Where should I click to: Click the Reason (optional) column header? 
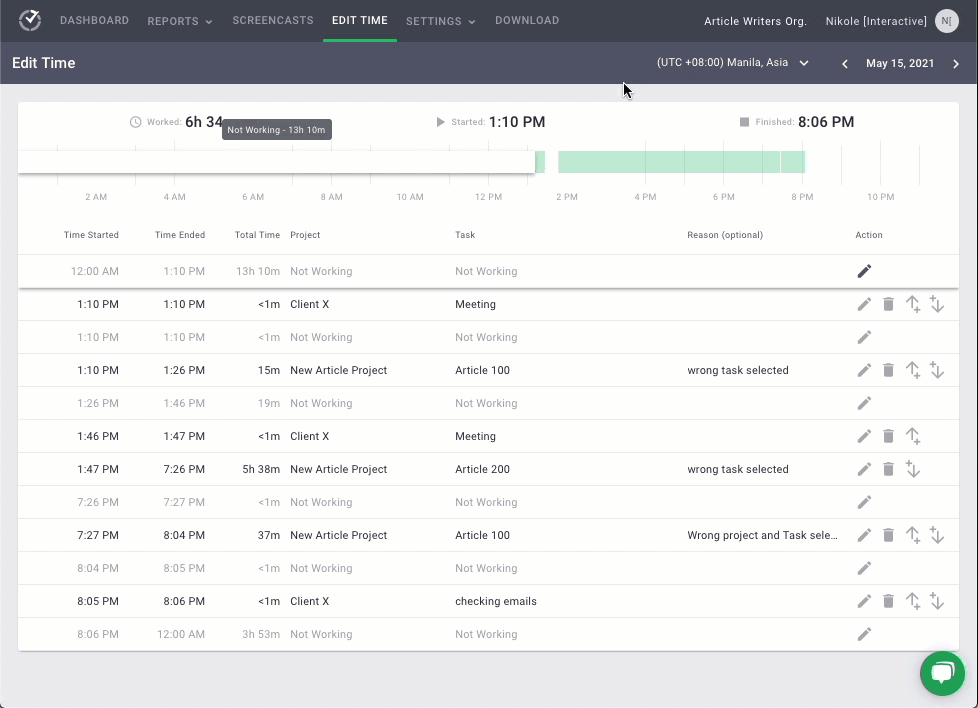[725, 235]
